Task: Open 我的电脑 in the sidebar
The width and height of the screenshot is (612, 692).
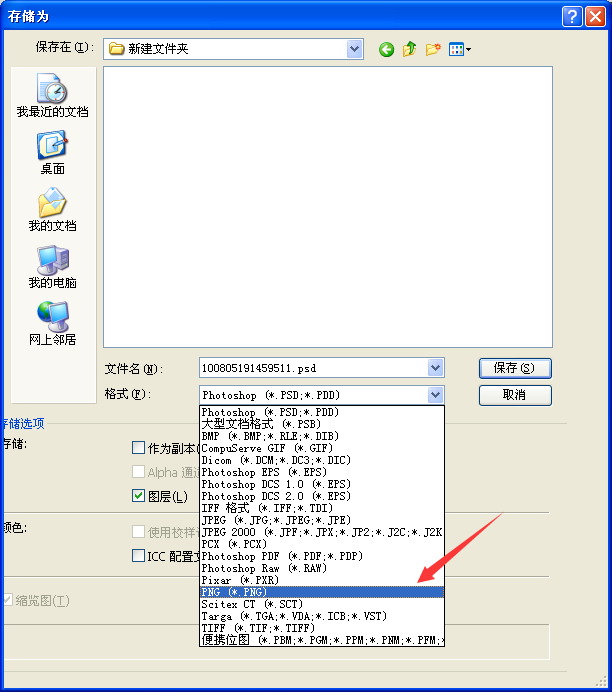Action: point(52,267)
